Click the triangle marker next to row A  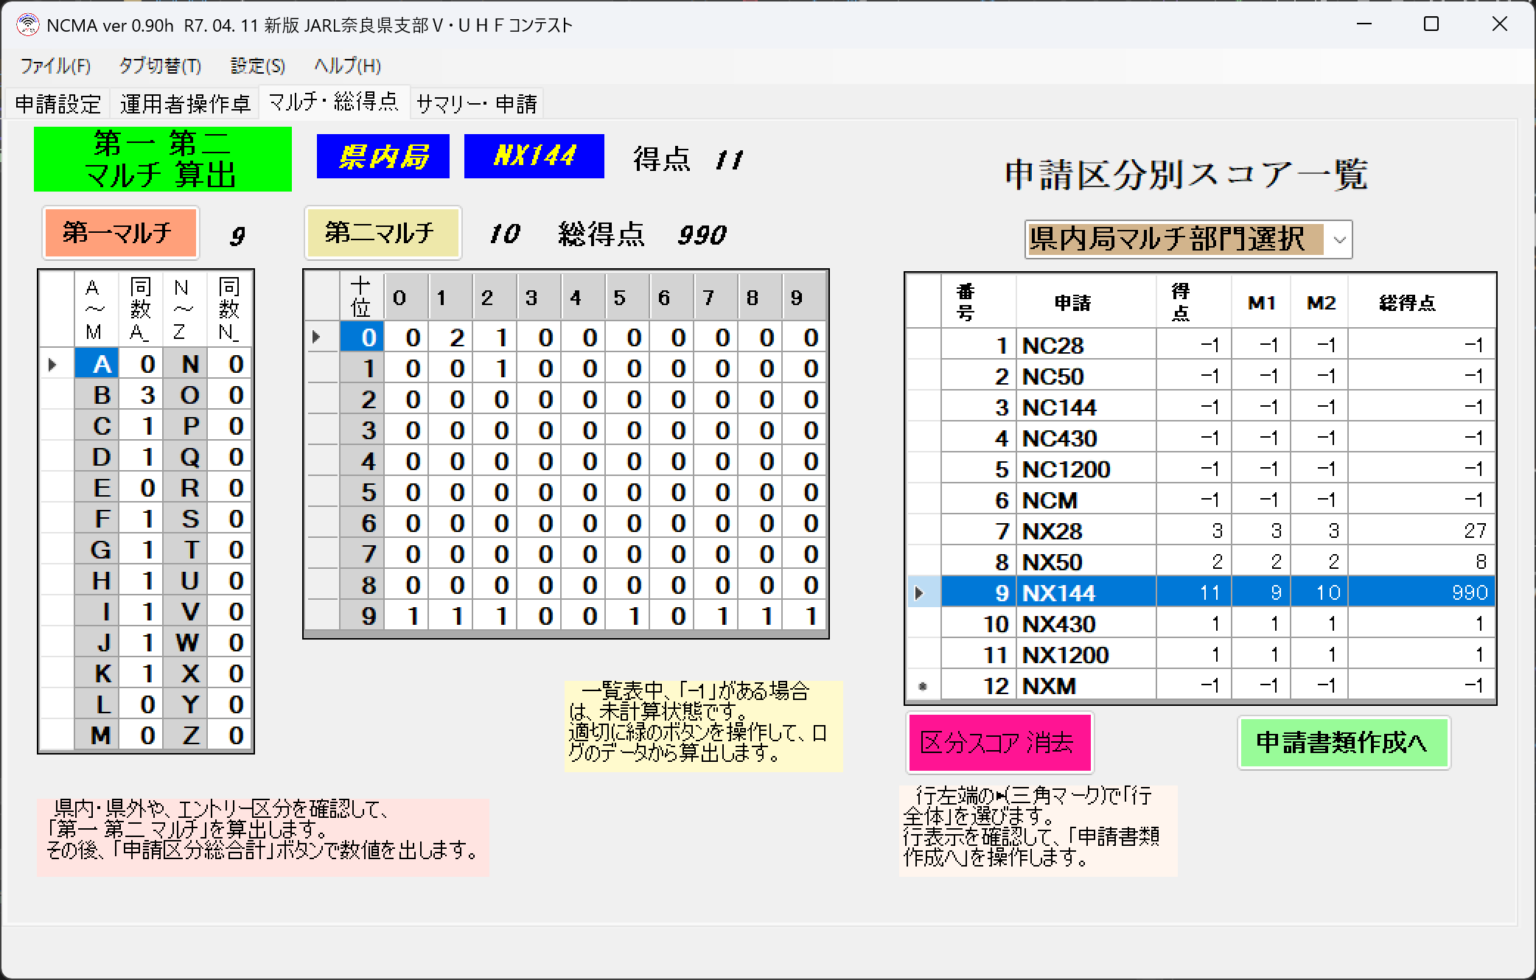point(53,364)
